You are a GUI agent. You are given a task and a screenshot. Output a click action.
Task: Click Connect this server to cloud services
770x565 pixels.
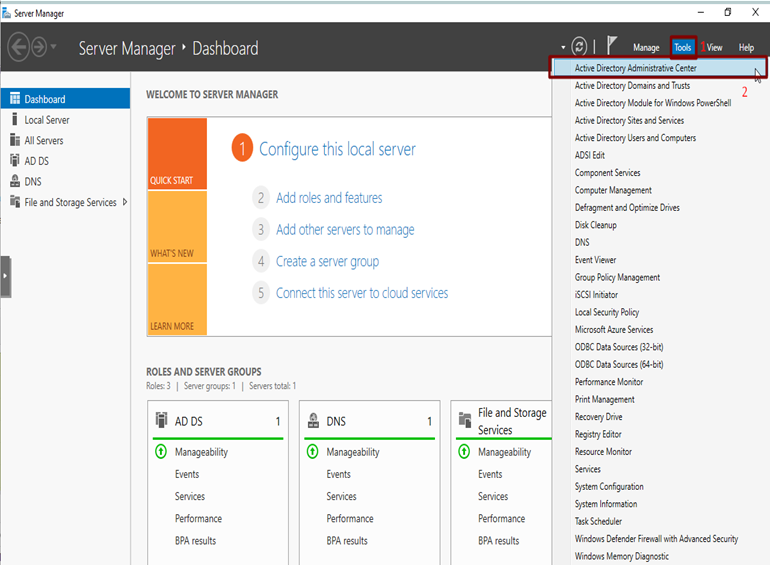(x=362, y=293)
